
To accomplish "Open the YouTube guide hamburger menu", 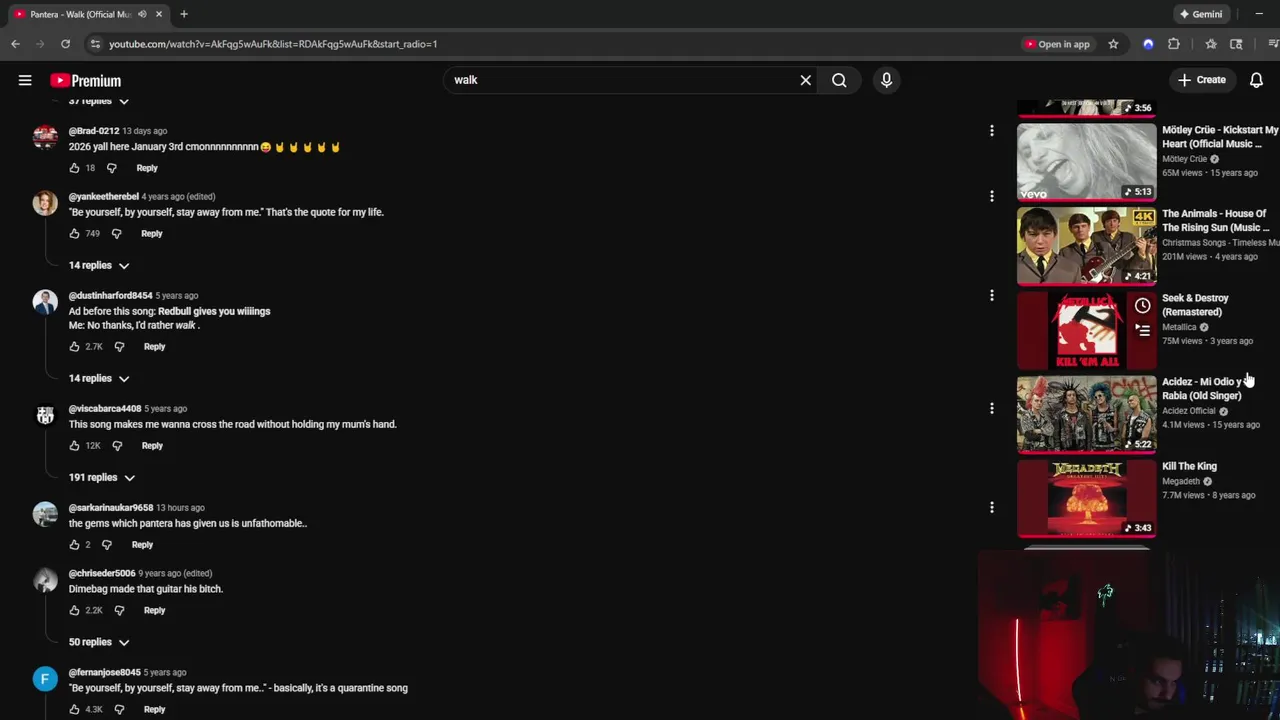I will coord(25,80).
